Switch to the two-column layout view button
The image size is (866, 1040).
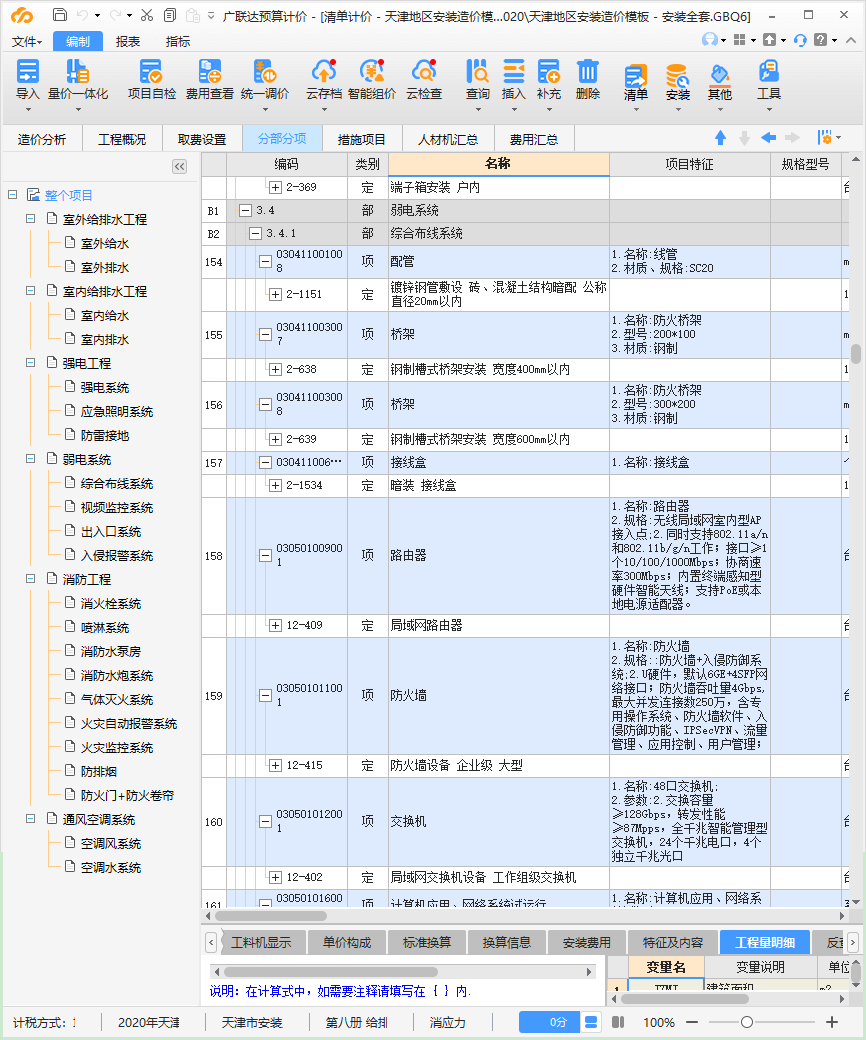tap(618, 1022)
